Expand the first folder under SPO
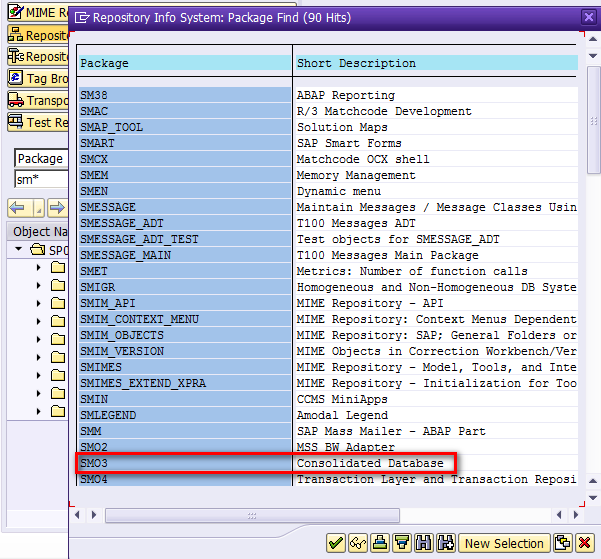This screenshot has width=601, height=559. (38, 267)
